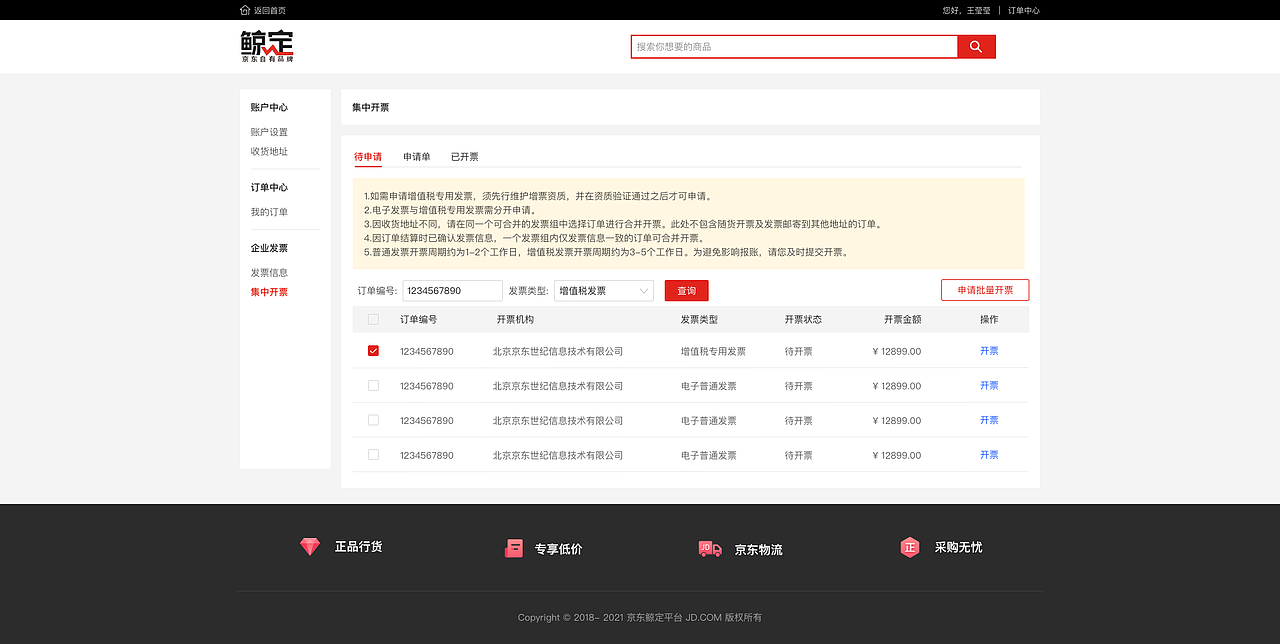Switch to the 已开票 tab
Image resolution: width=1280 pixels, height=644 pixels.
pyautogui.click(x=464, y=156)
